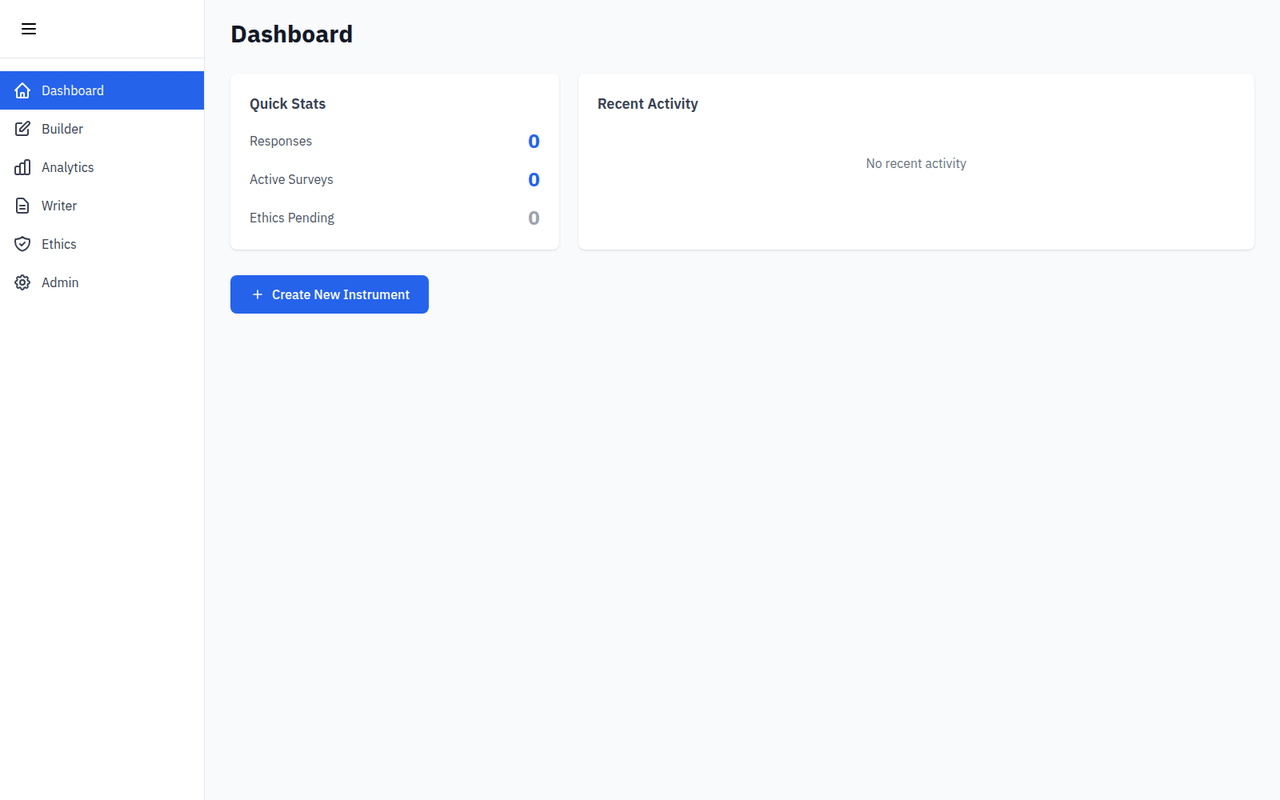This screenshot has height=800, width=1280.
Task: Go to the Admin section
Action: point(61,282)
